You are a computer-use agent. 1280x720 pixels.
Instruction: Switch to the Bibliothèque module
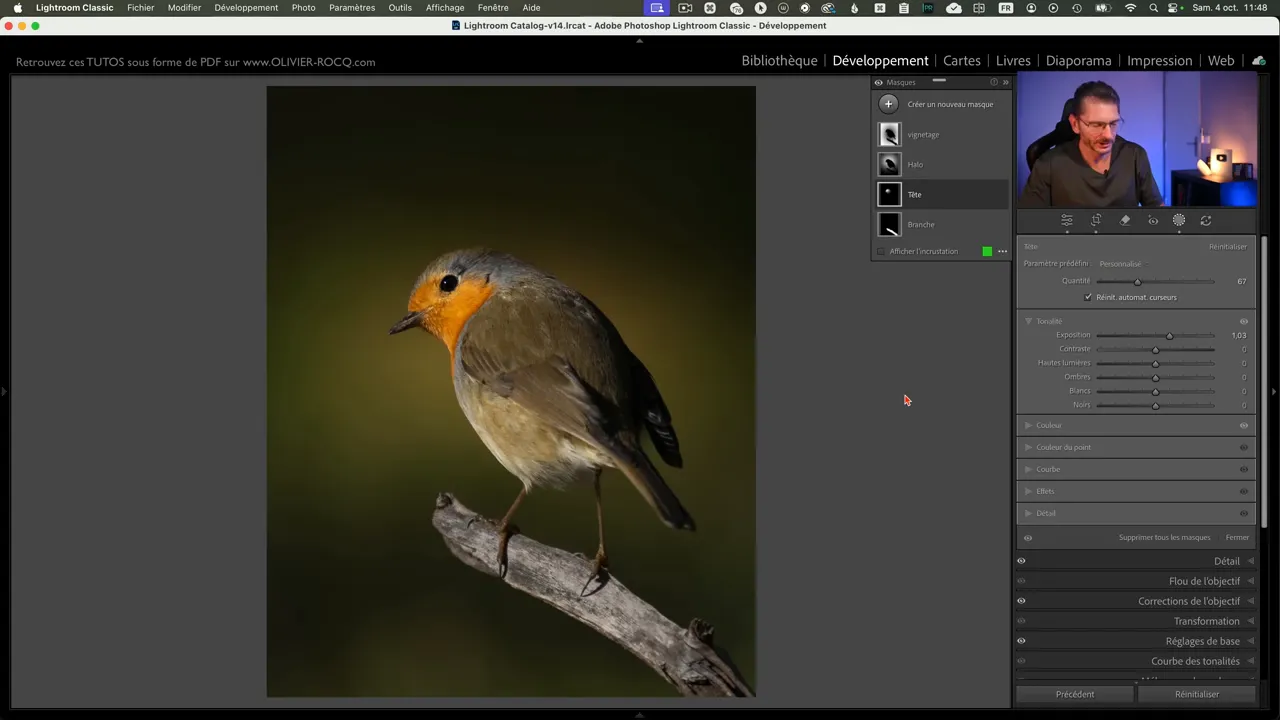coord(779,61)
